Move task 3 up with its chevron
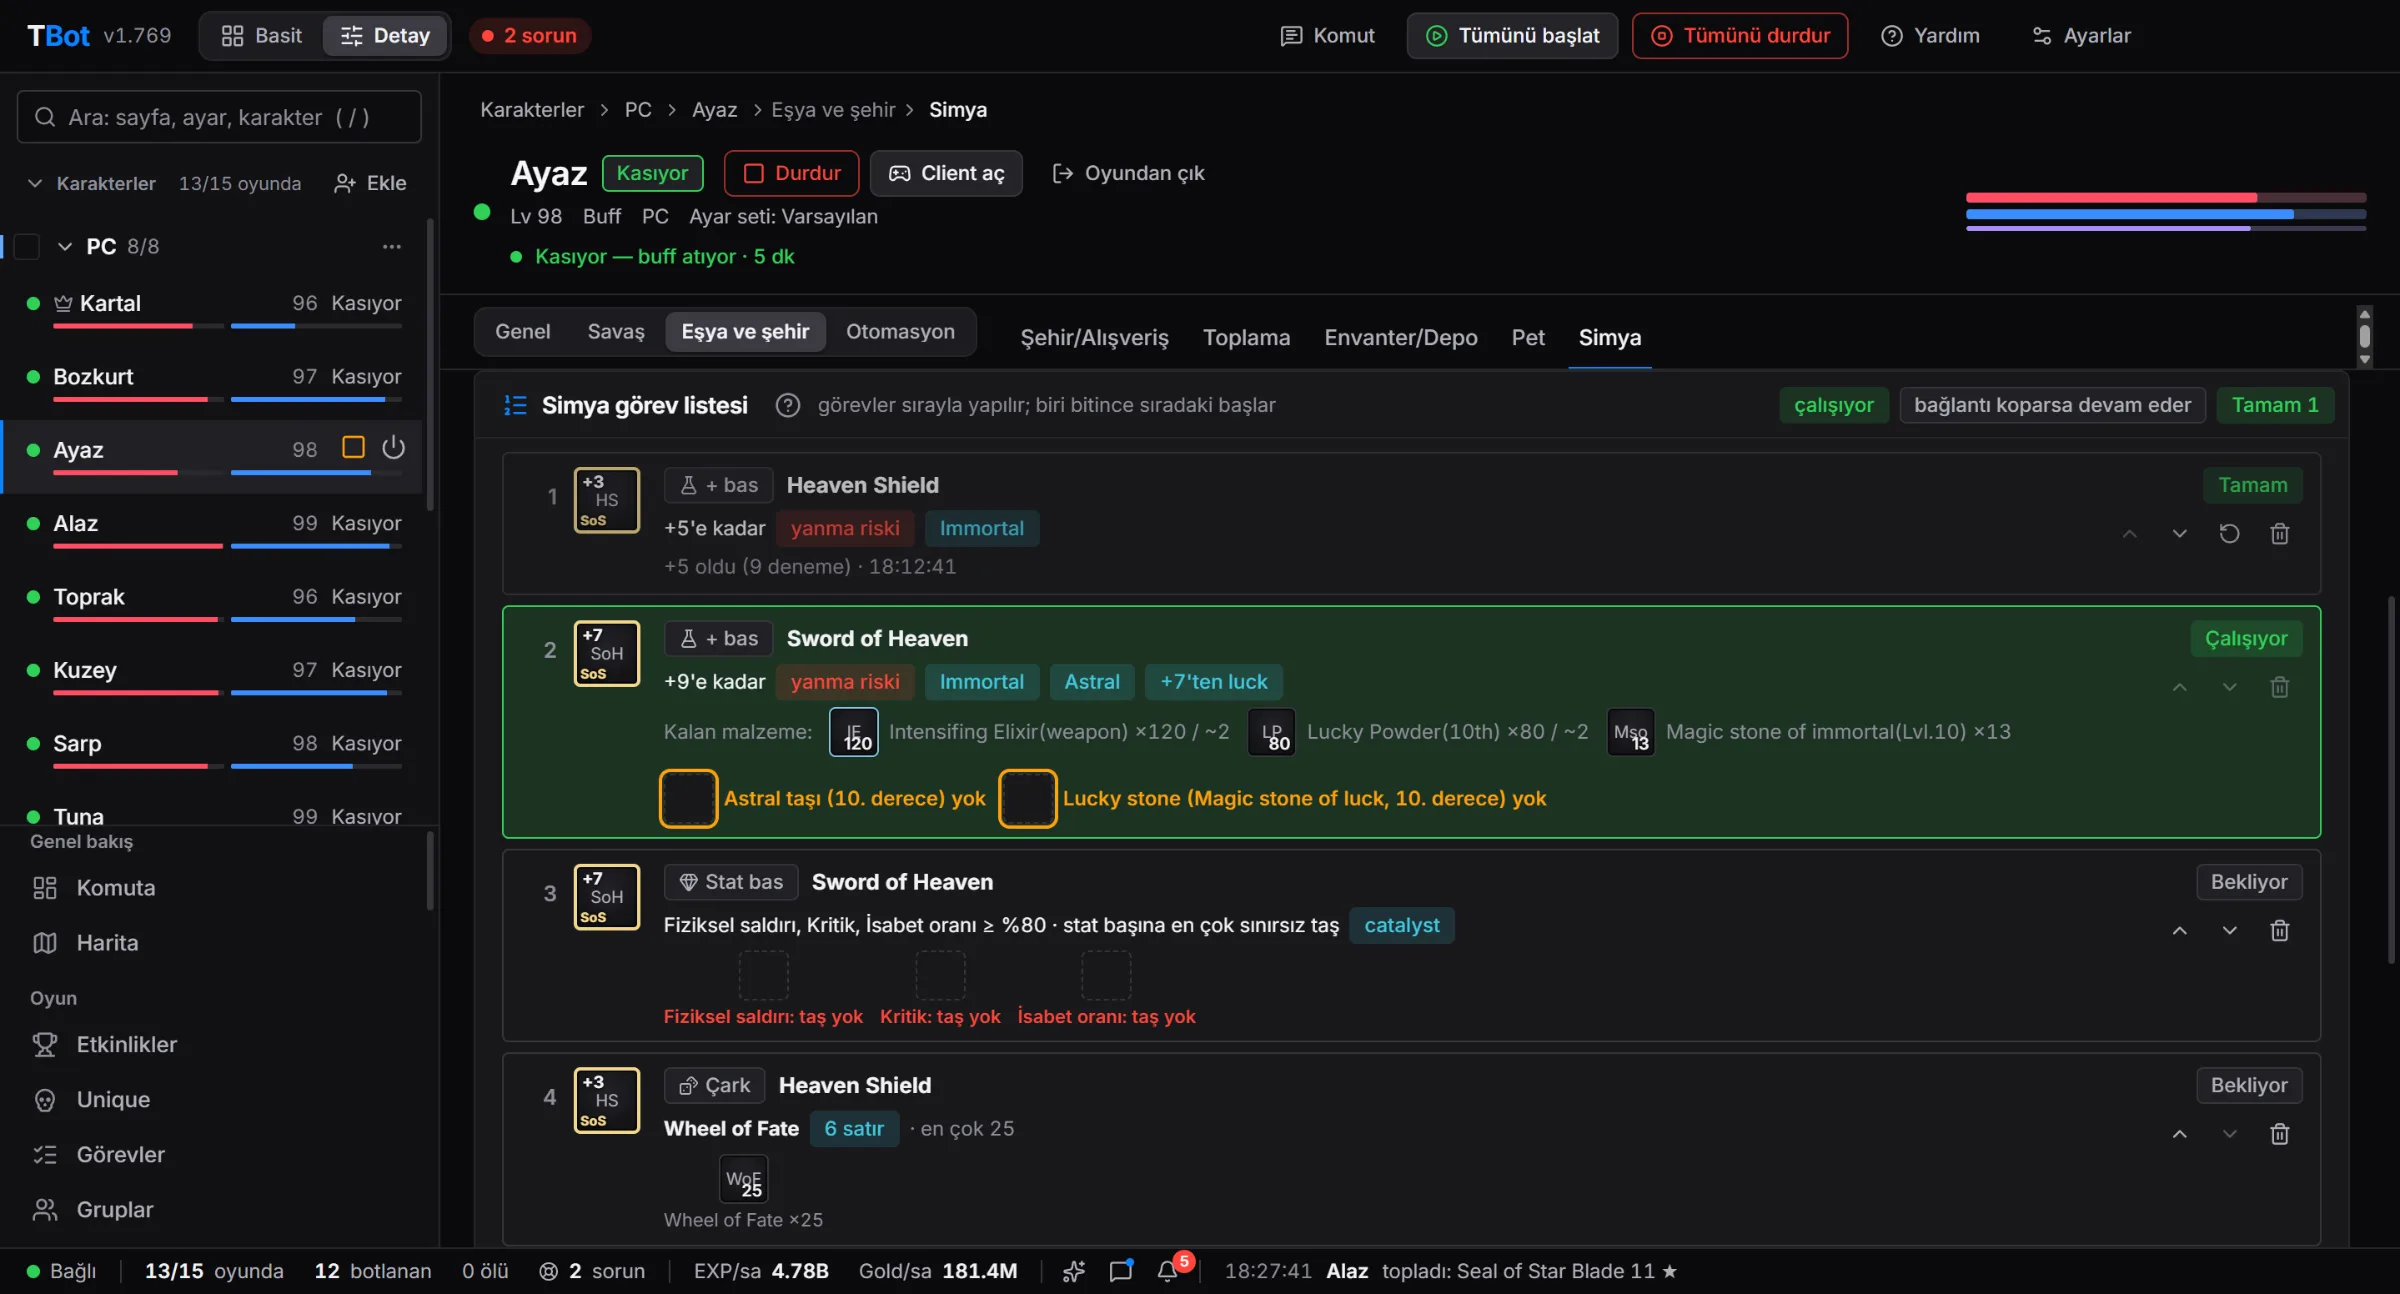Screen dimensions: 2400x1294 [x=2179, y=931]
